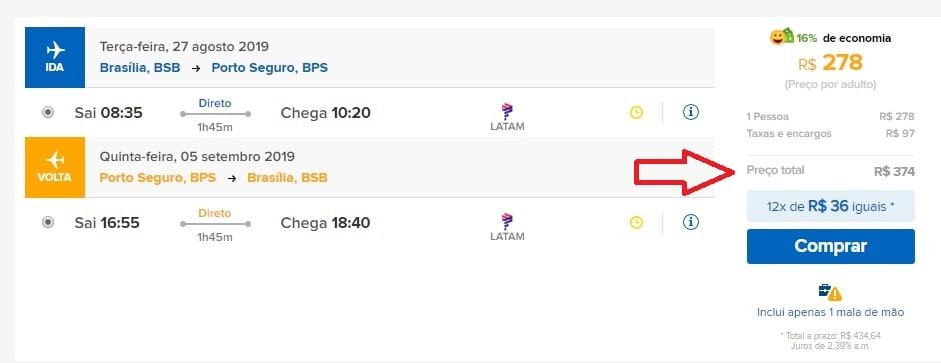Click the hand luggage warning icon
Viewport: 941px width, 363px height.
tap(831, 292)
